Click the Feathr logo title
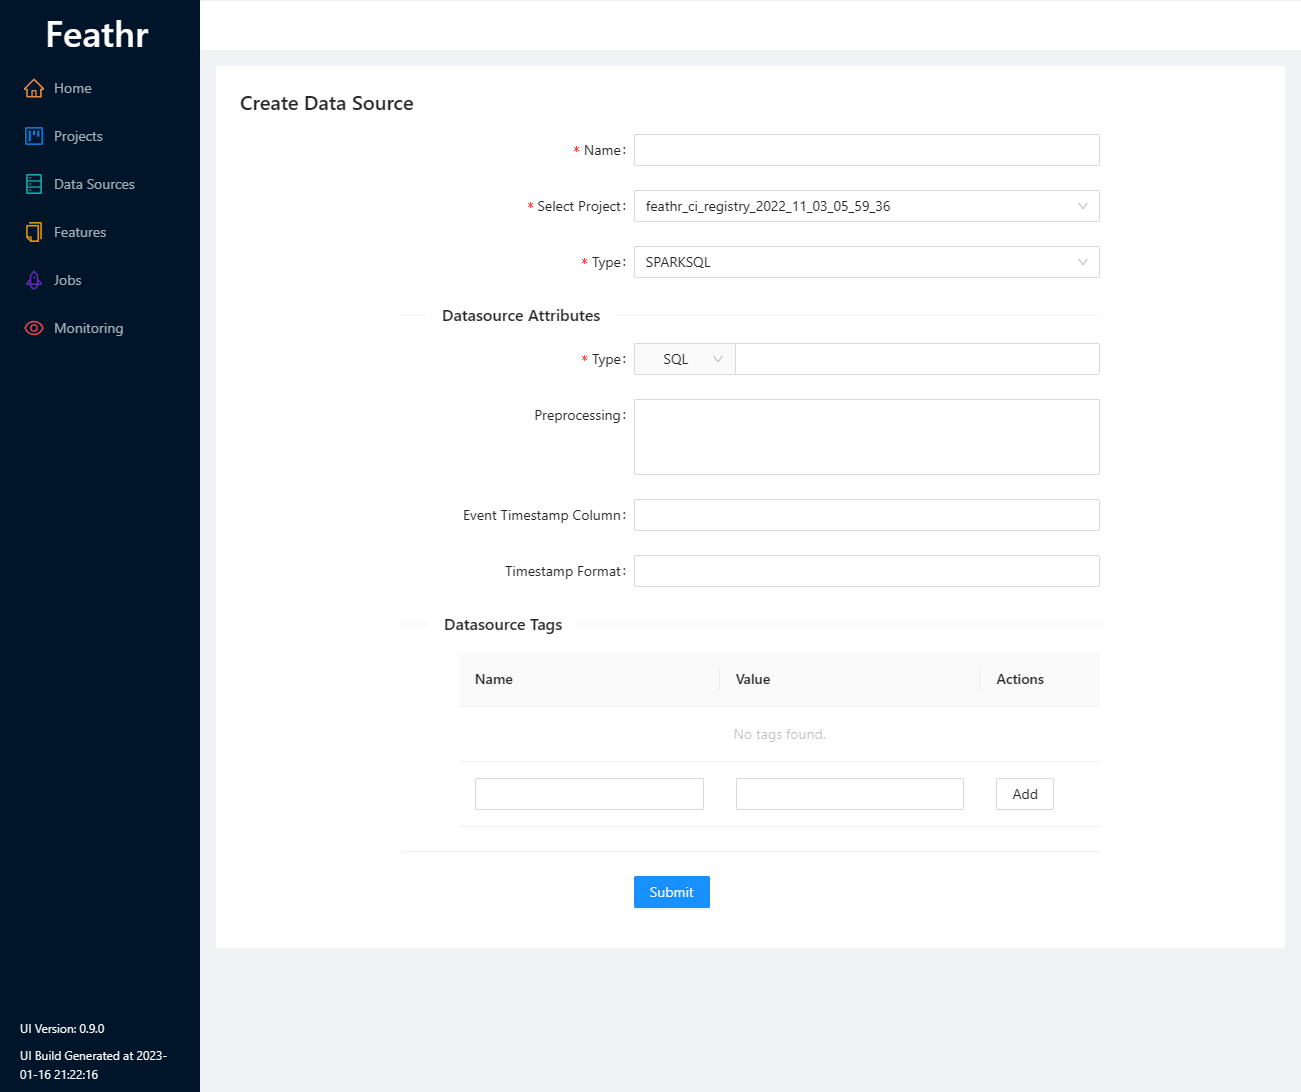 click(x=97, y=35)
